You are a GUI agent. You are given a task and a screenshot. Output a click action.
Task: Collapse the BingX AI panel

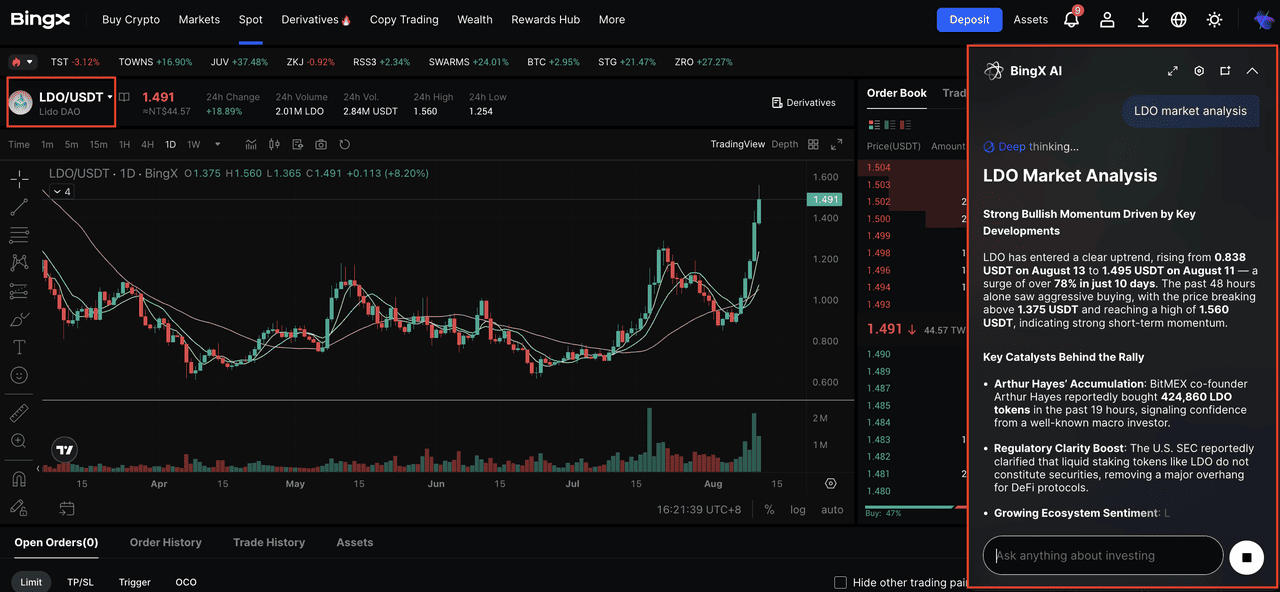[x=1251, y=71]
